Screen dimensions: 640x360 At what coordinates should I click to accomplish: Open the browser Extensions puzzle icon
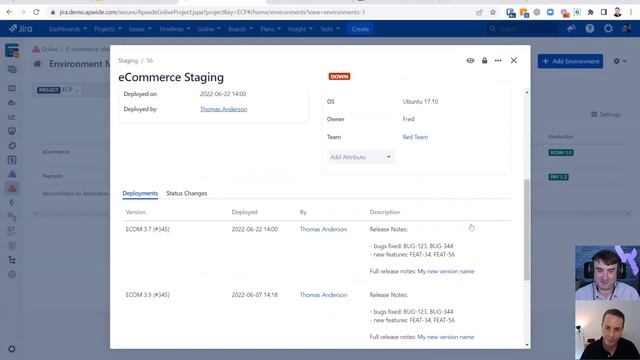click(x=591, y=12)
